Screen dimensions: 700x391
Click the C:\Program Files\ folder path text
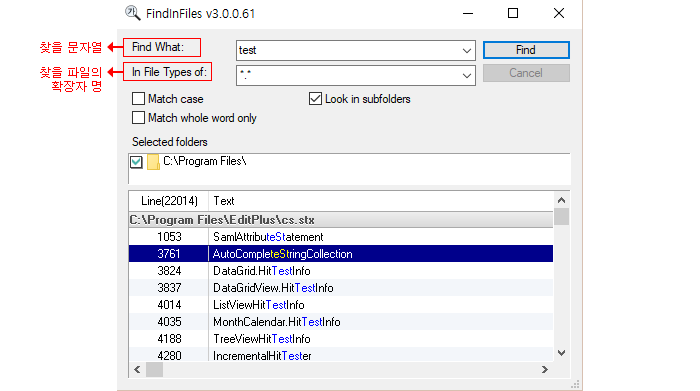[204, 161]
